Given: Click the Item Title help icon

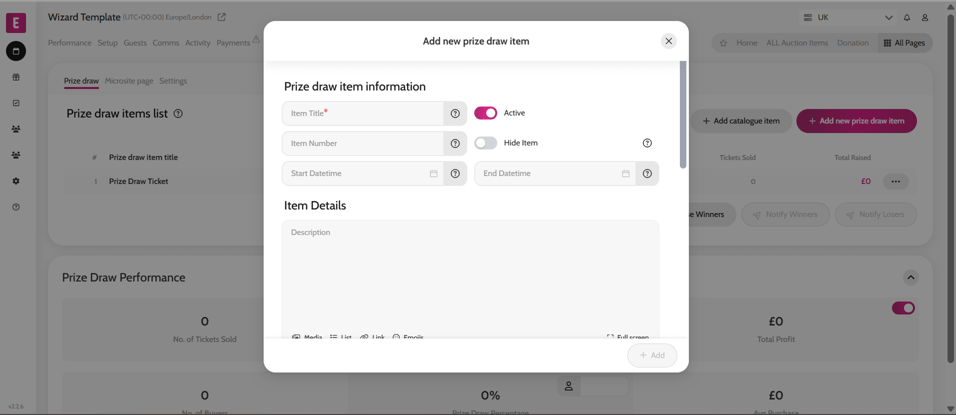Looking at the screenshot, I should [x=455, y=114].
